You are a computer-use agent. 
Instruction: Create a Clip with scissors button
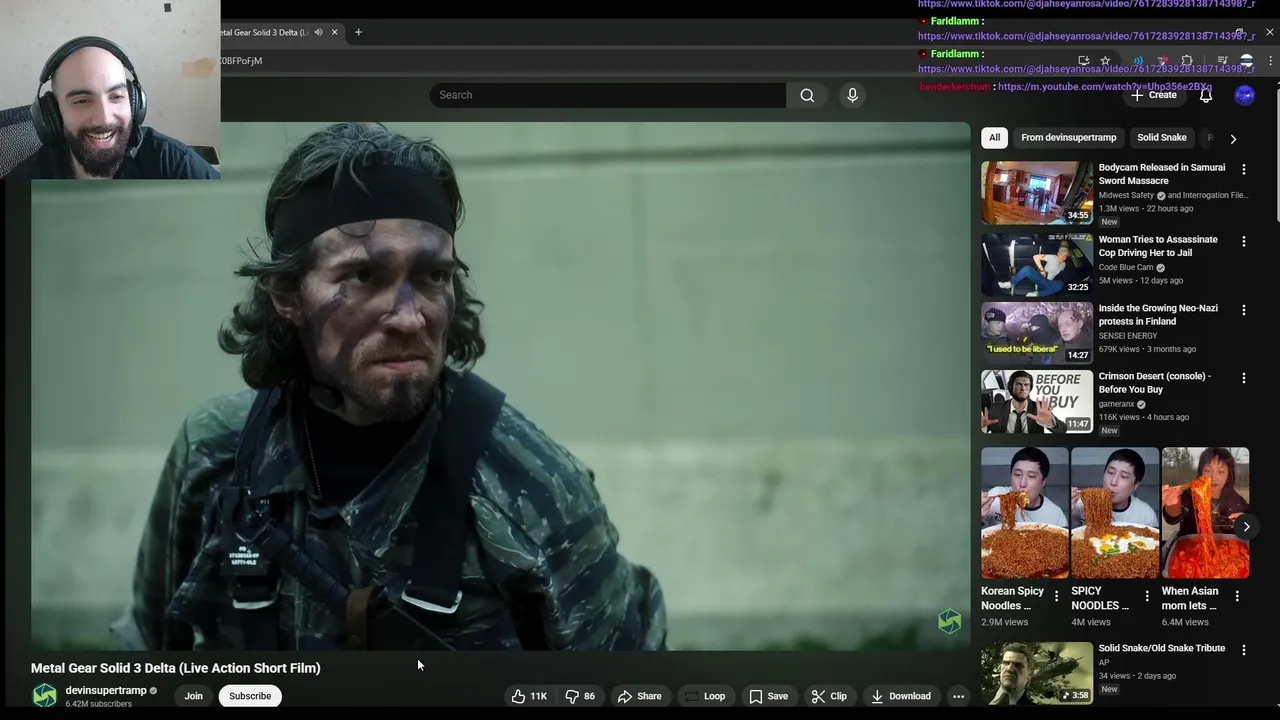(x=829, y=696)
